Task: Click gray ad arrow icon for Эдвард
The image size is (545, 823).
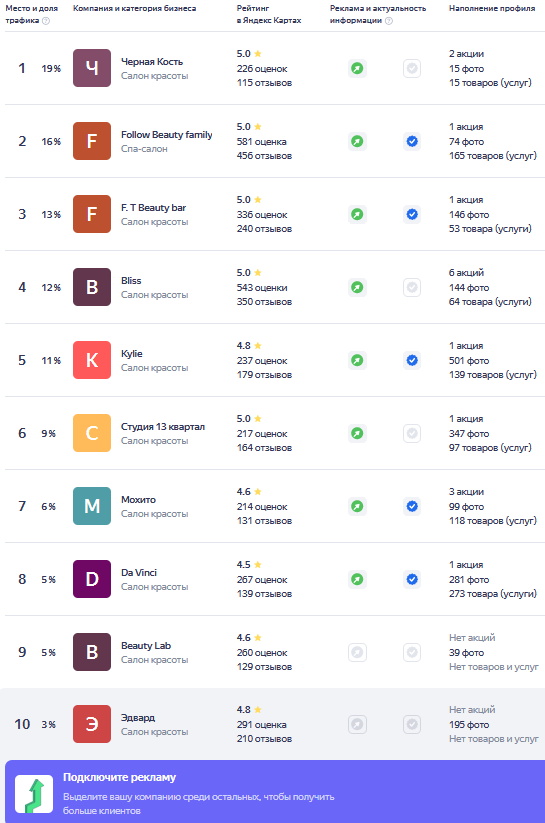Action: (357, 724)
